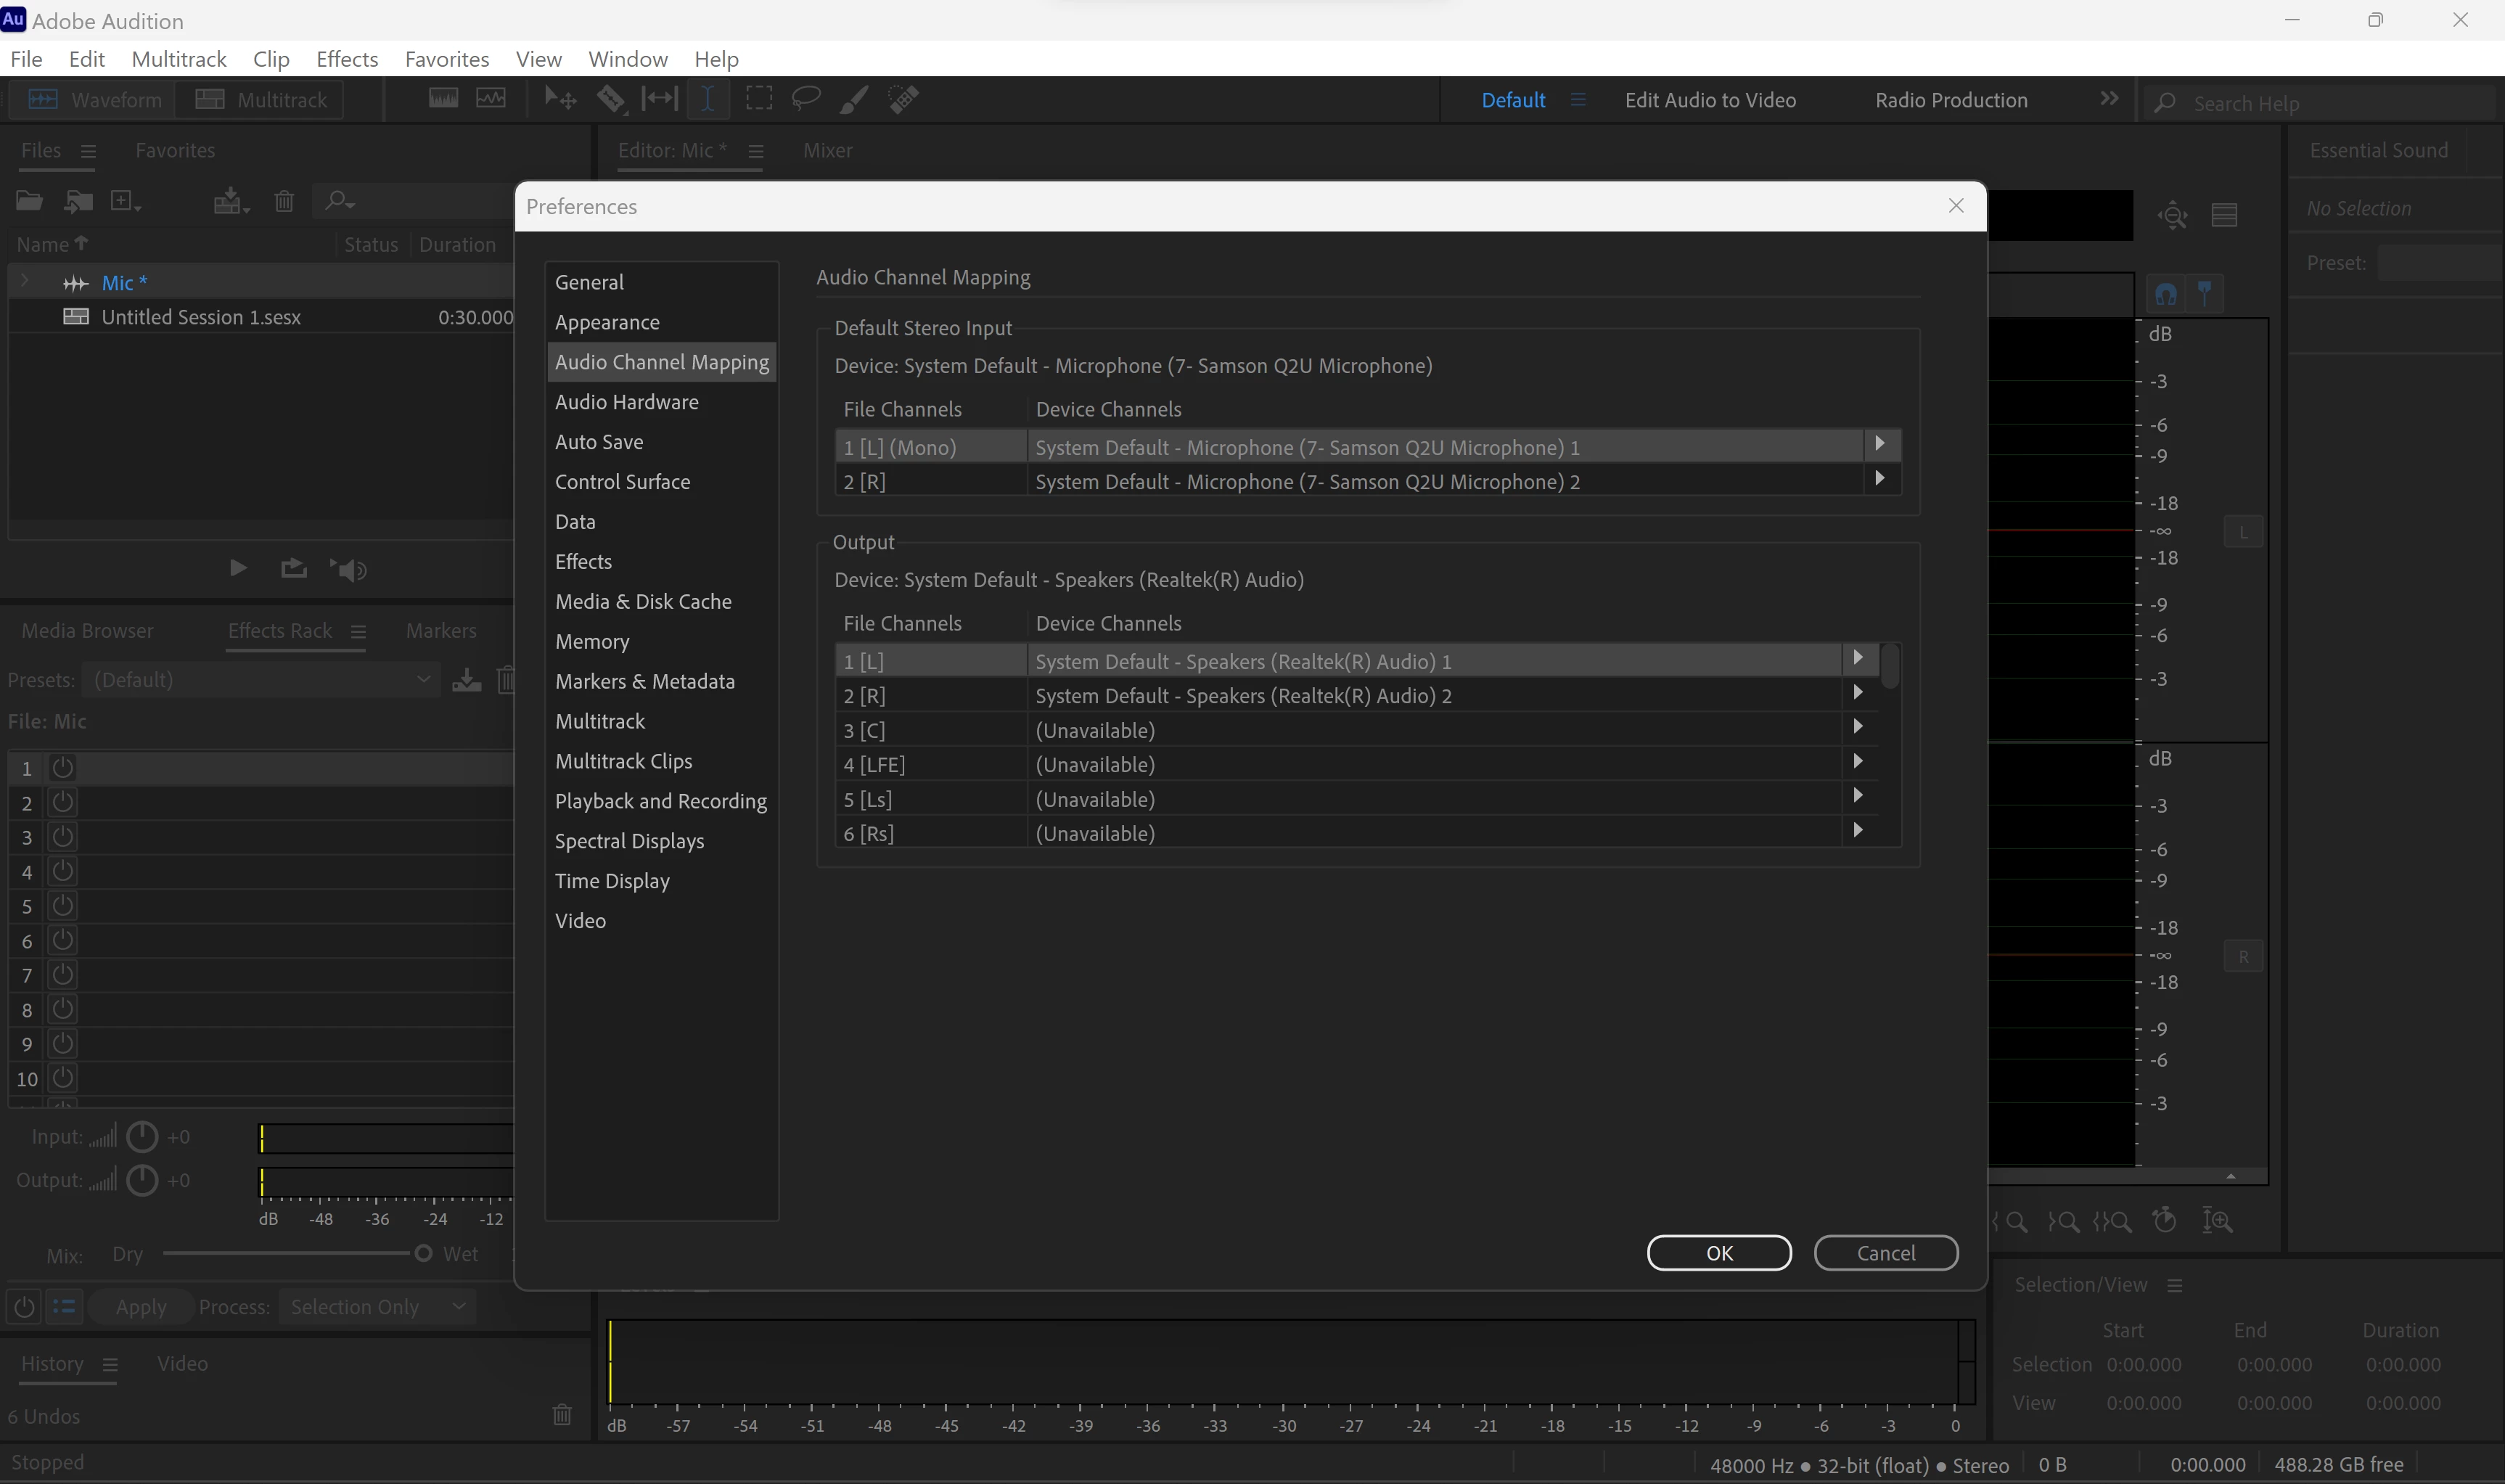Image resolution: width=2505 pixels, height=1484 pixels.
Task: Cancel the Preferences dialog
Action: (x=1885, y=1253)
